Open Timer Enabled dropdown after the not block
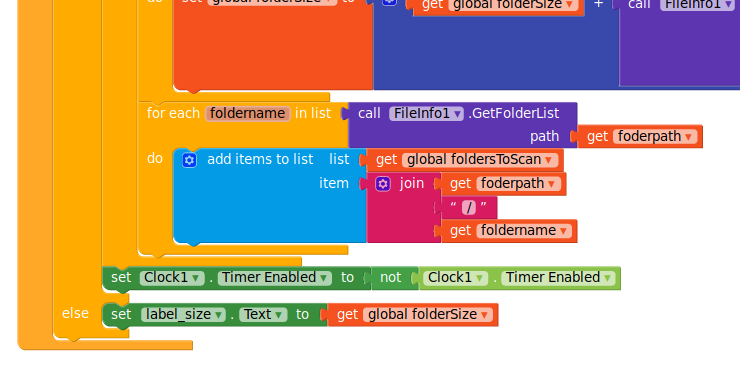 pos(558,277)
